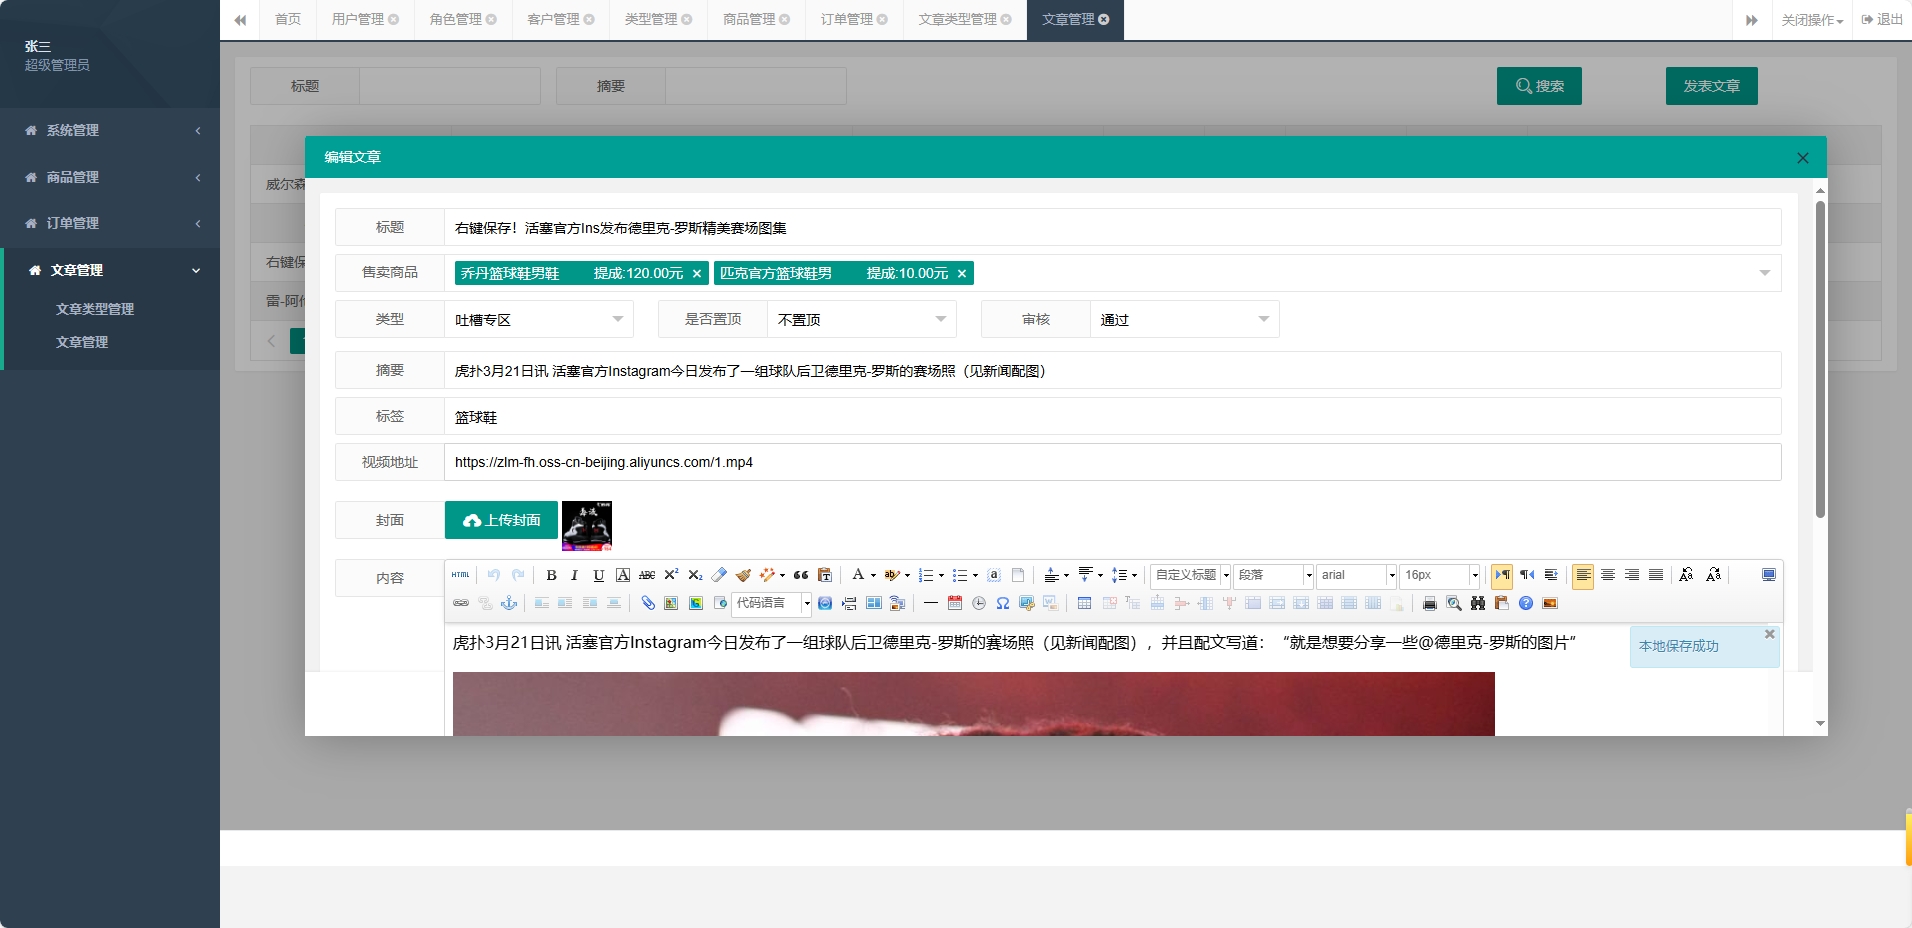Viewport: 1912px width, 928px height.
Task: Open the 类型 dropdown showing 吐槽专区
Action: click(539, 320)
